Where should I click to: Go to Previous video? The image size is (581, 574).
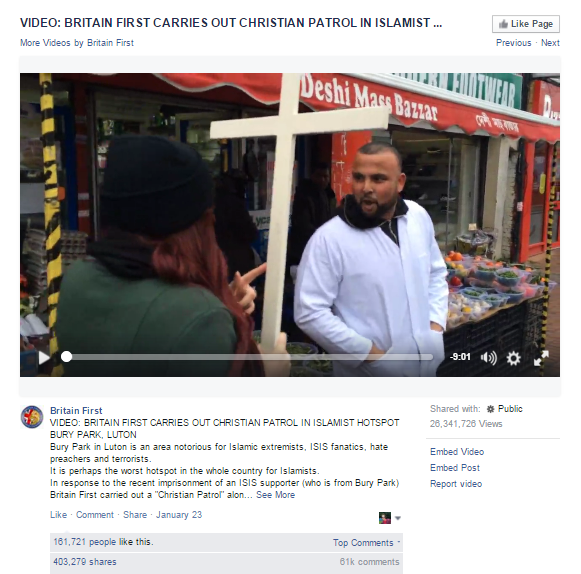513,43
